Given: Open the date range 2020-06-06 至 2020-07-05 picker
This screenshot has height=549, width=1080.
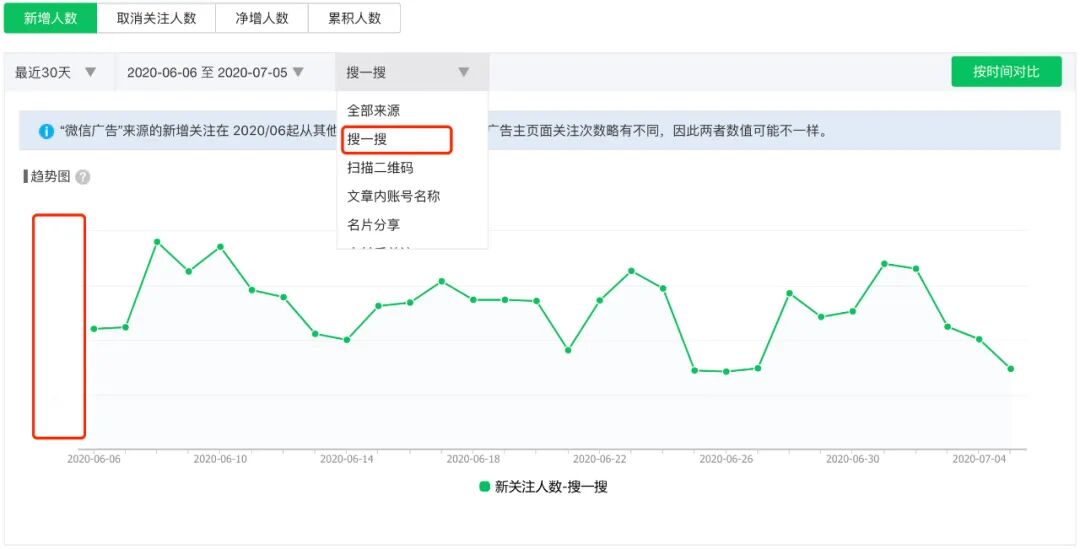Looking at the screenshot, I should pos(215,72).
